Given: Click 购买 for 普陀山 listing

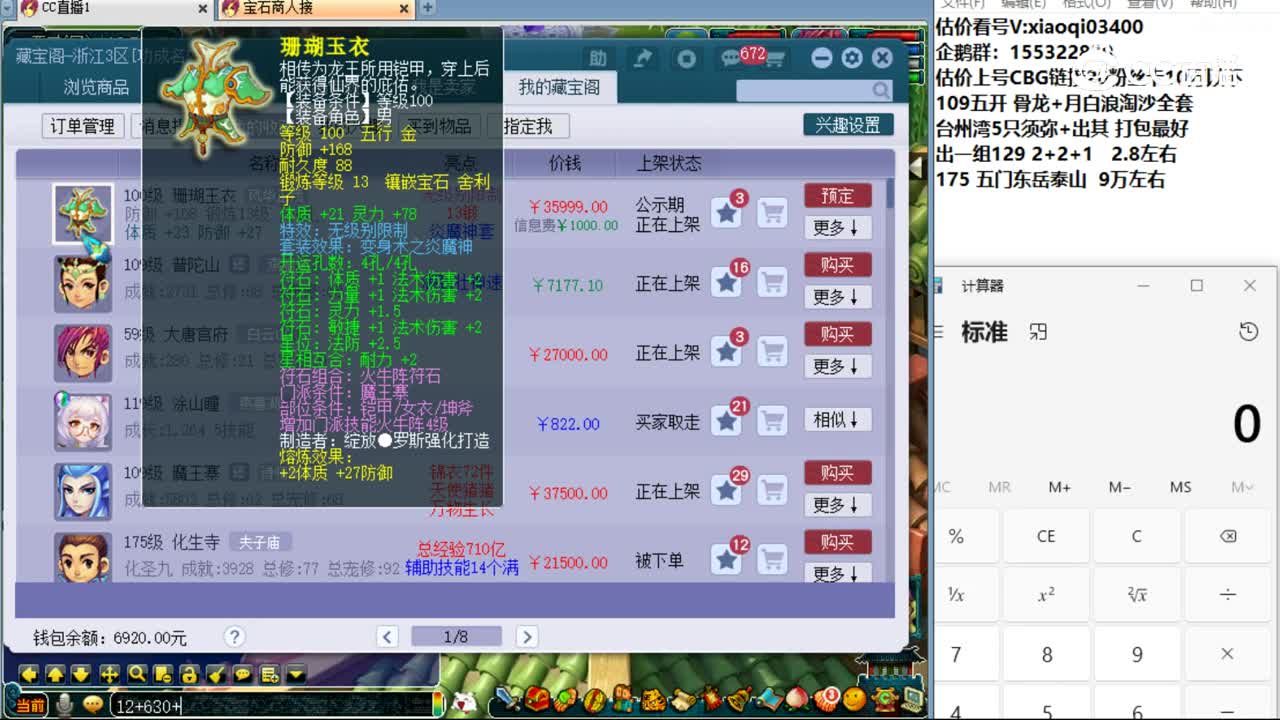Looking at the screenshot, I should click(x=837, y=264).
